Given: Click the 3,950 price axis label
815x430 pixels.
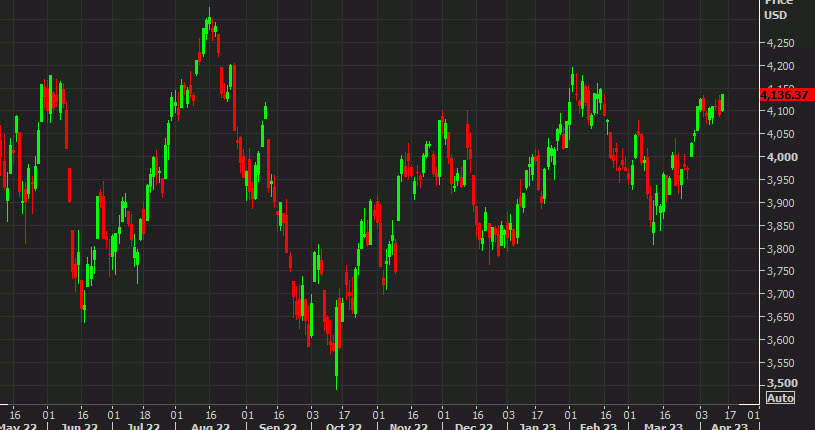Looking at the screenshot, I should pos(781,180).
